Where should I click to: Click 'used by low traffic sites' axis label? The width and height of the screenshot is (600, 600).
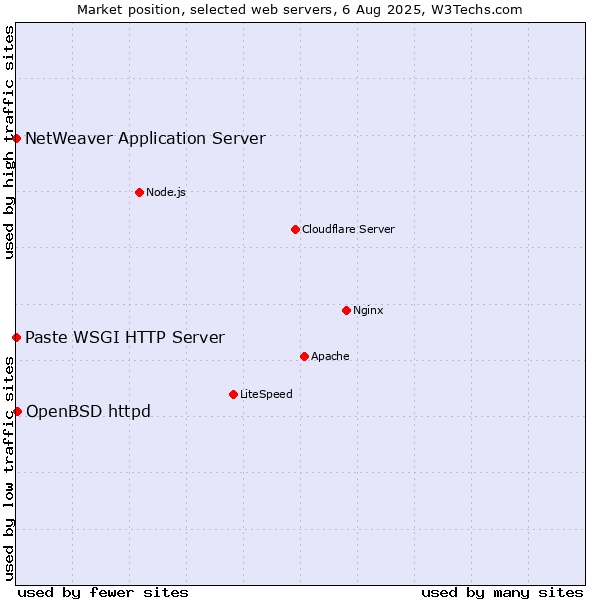click(9, 469)
